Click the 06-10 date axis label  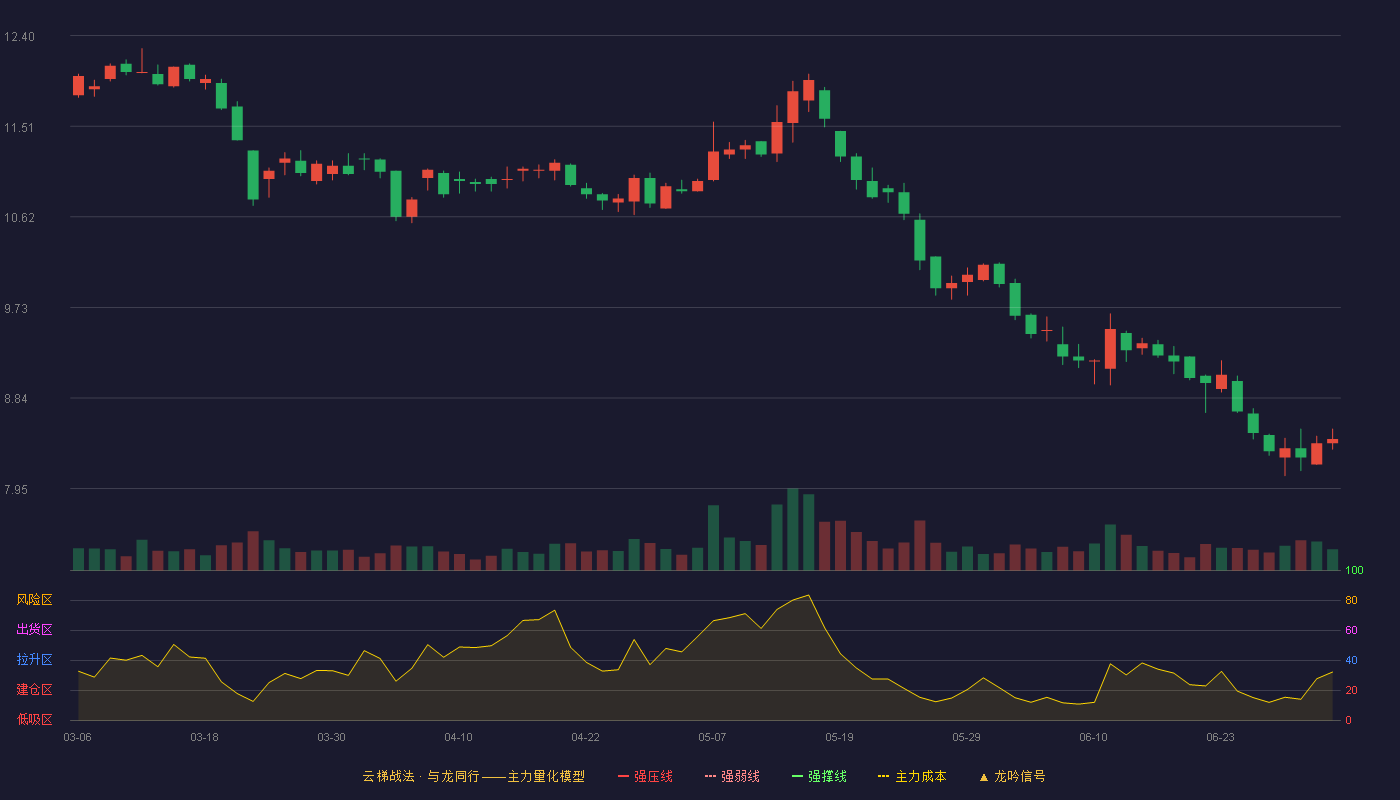1093,737
